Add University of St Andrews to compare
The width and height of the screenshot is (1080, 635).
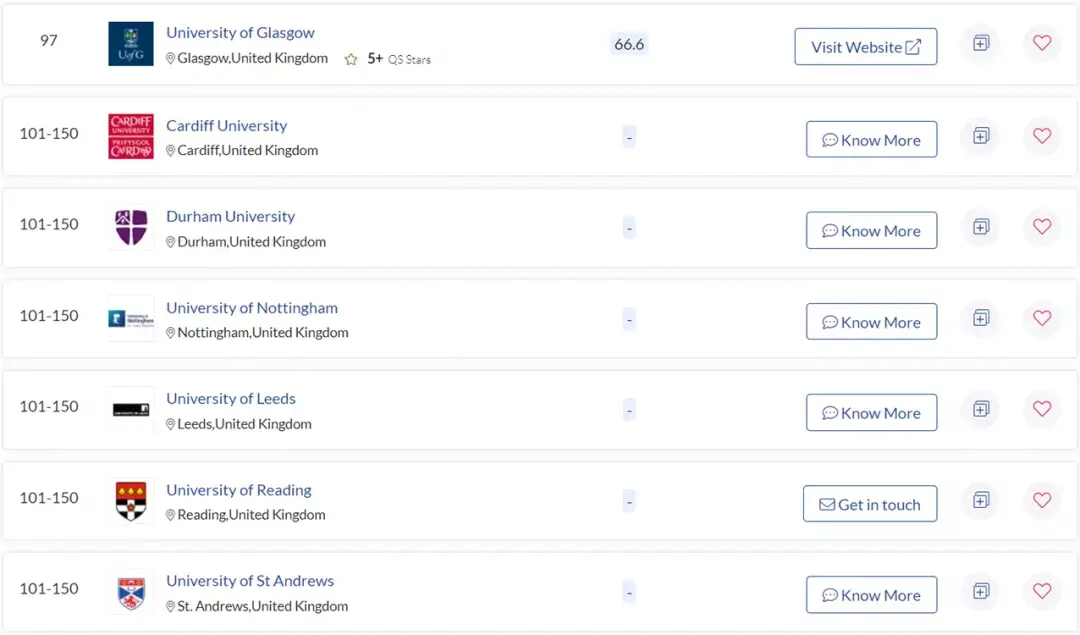point(981,592)
